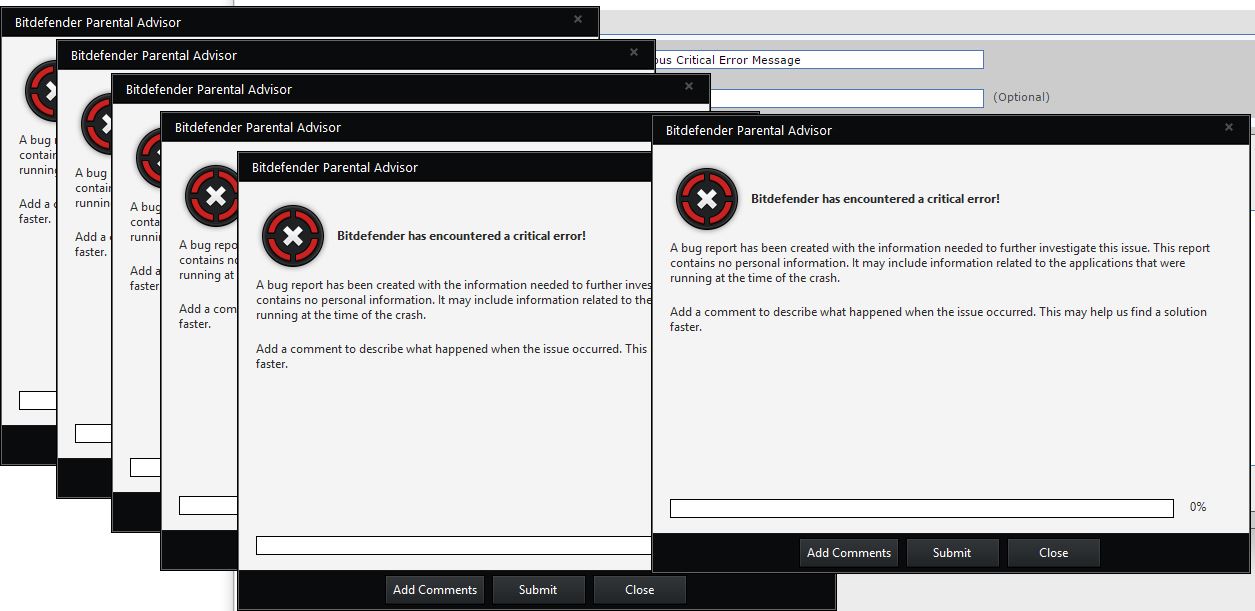
Task: Click the empty field next to '(Optional)'
Action: click(x=846, y=98)
